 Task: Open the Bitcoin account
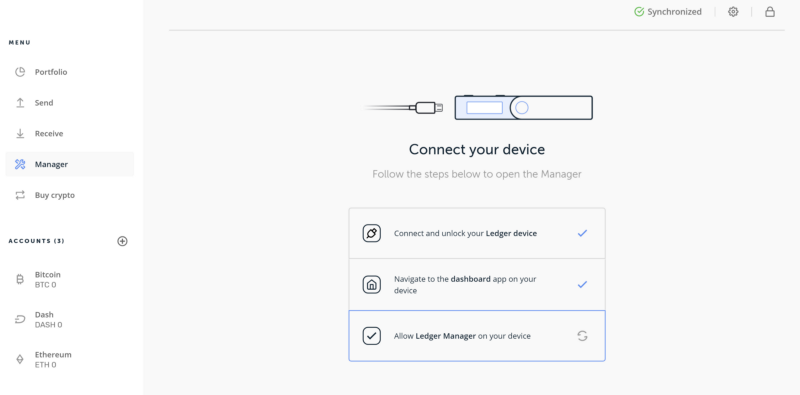point(69,279)
